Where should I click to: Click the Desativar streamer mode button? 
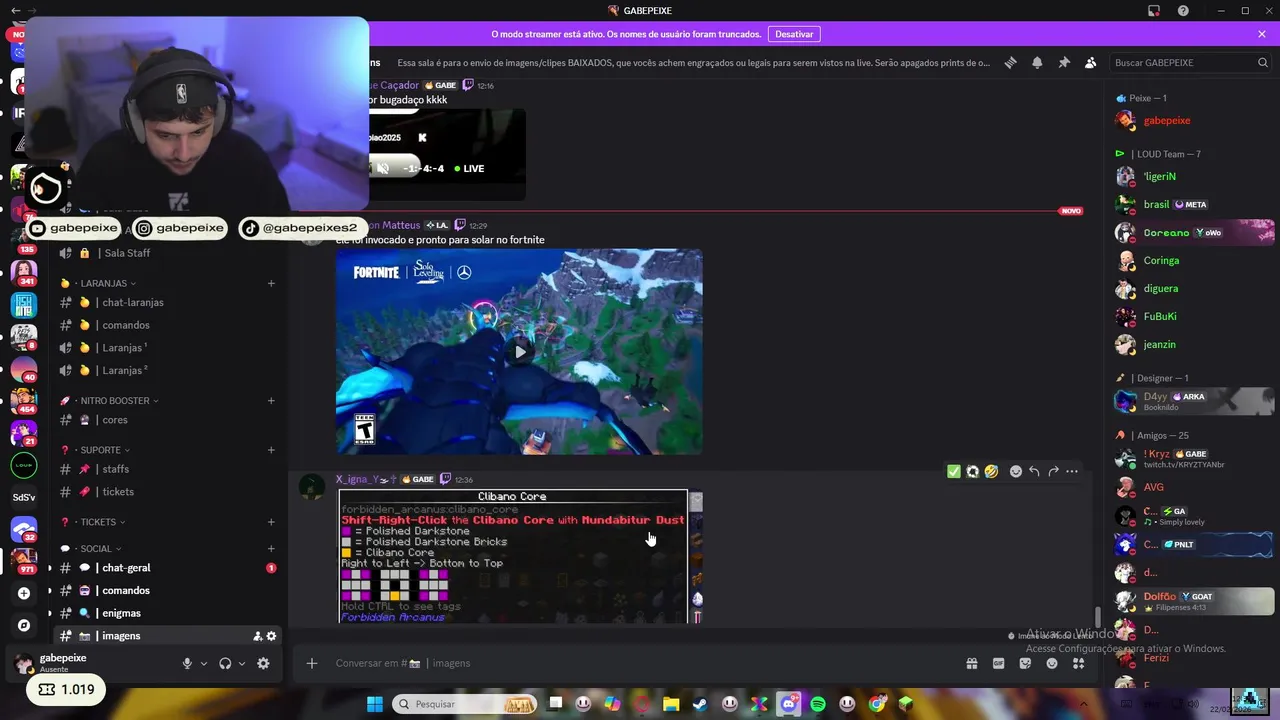click(x=794, y=34)
